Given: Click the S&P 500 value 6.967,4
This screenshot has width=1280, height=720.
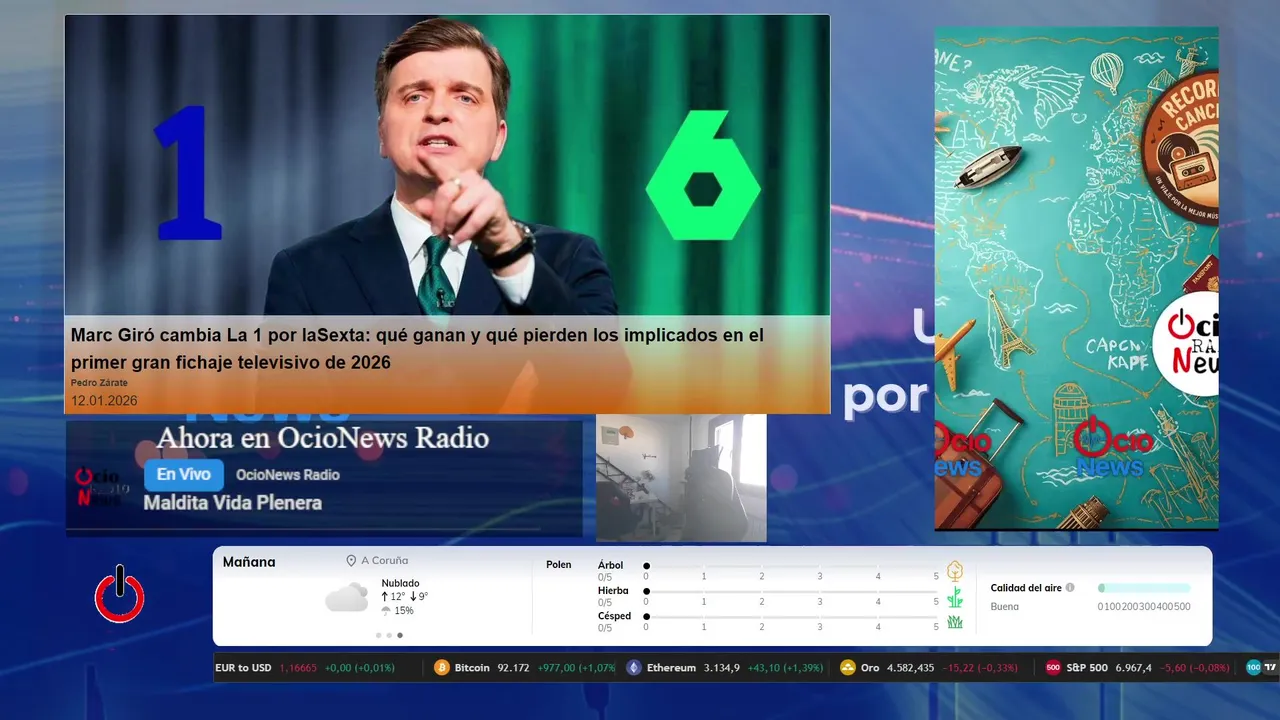Looking at the screenshot, I should 1134,668.
